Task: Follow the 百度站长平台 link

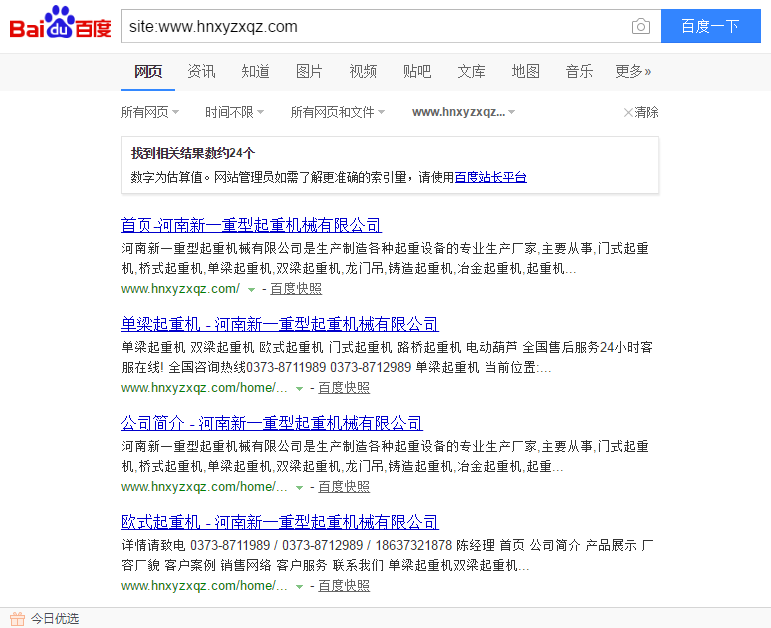Action: [x=491, y=177]
